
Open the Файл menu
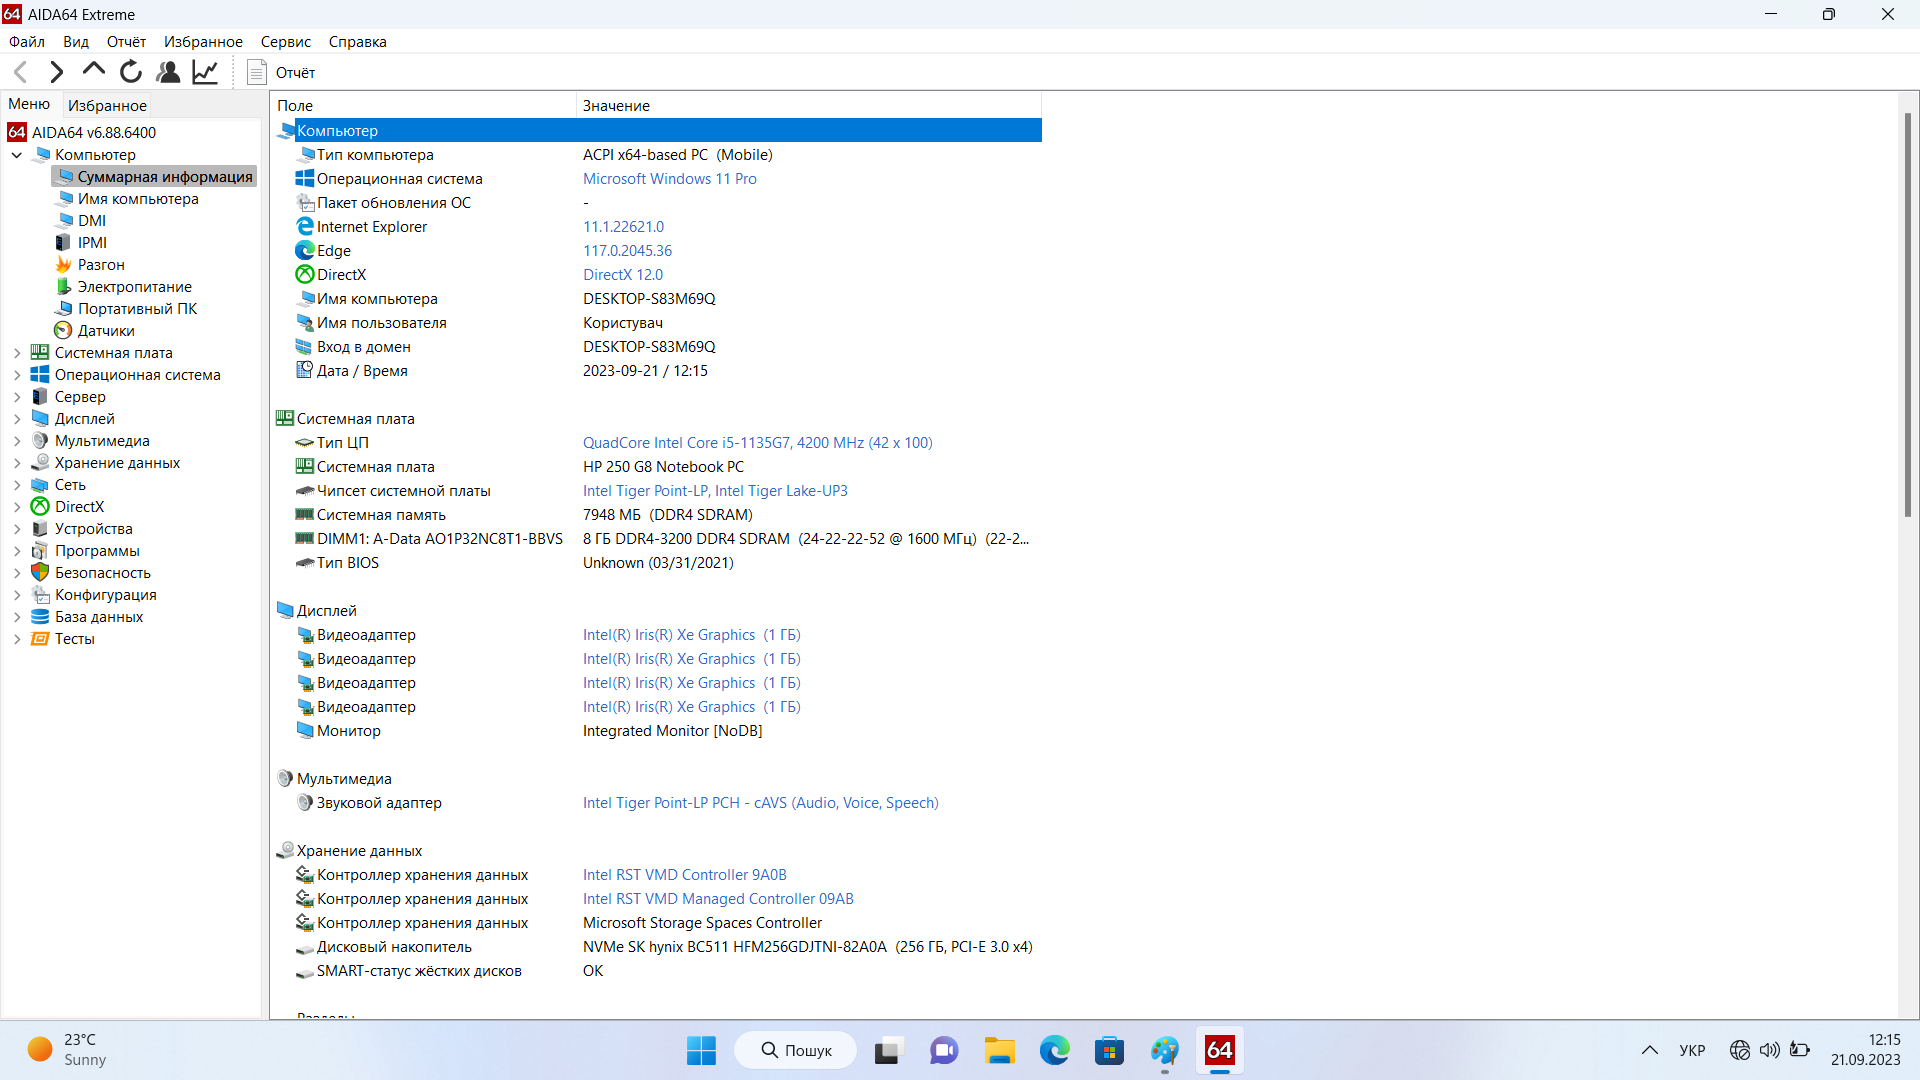tap(27, 42)
